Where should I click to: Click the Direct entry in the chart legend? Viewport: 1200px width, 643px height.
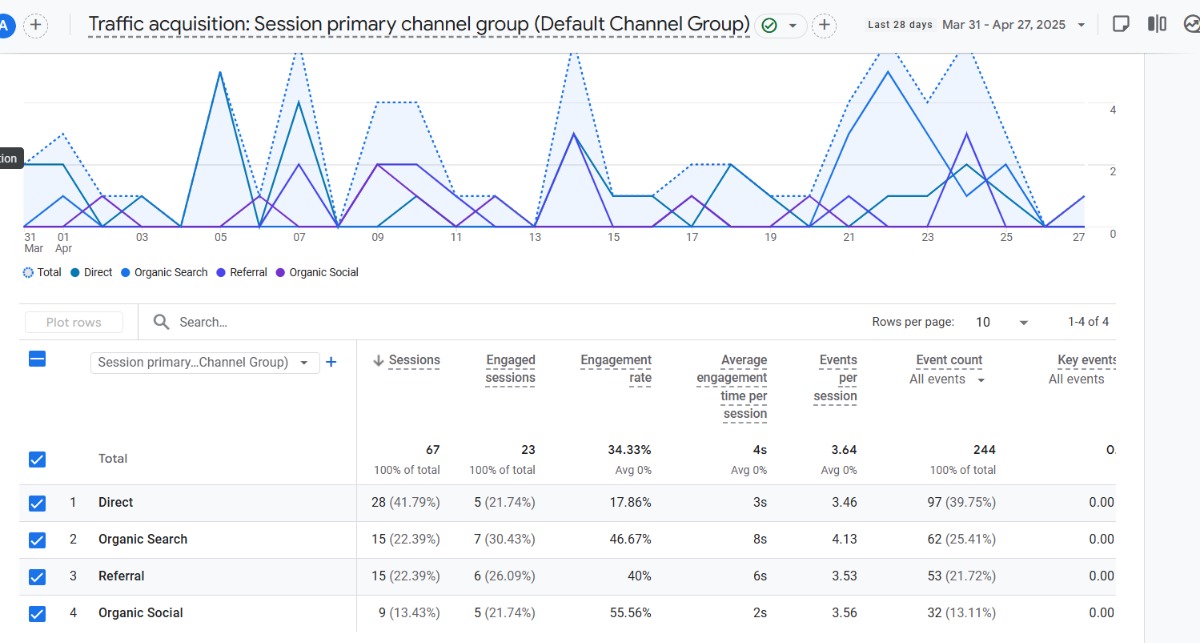[91, 272]
